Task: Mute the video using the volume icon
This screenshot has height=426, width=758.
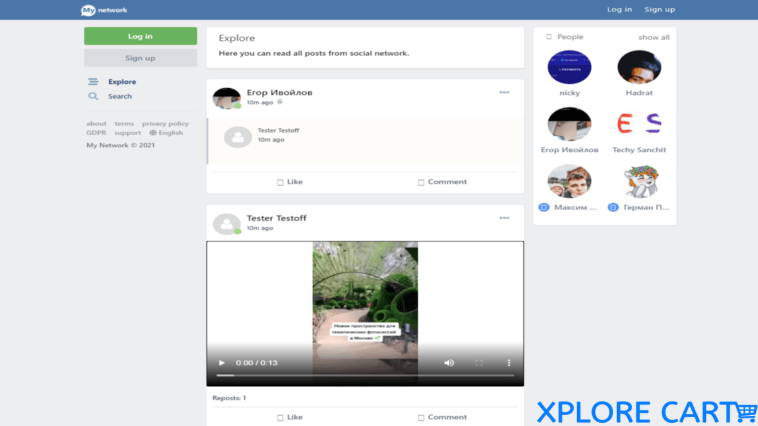Action: [449, 363]
